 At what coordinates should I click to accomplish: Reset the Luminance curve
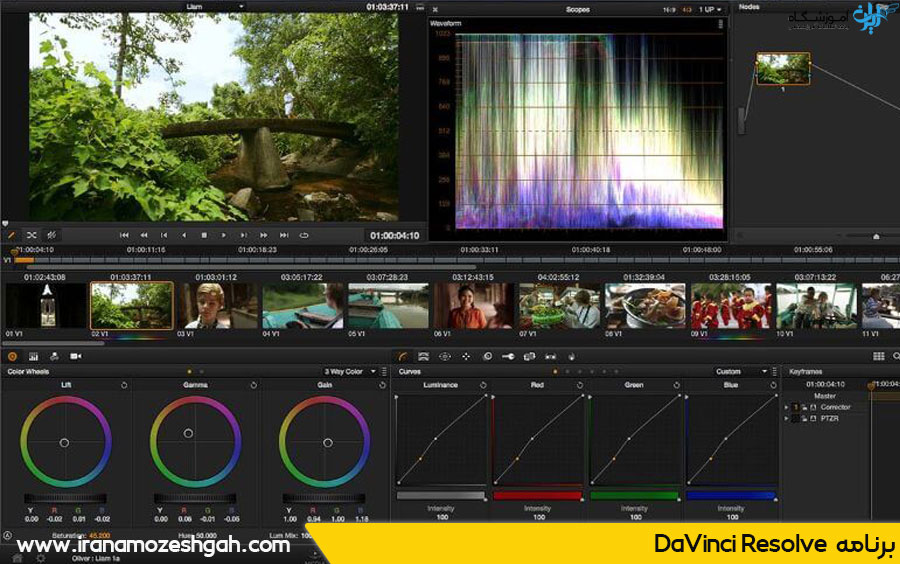coord(483,385)
